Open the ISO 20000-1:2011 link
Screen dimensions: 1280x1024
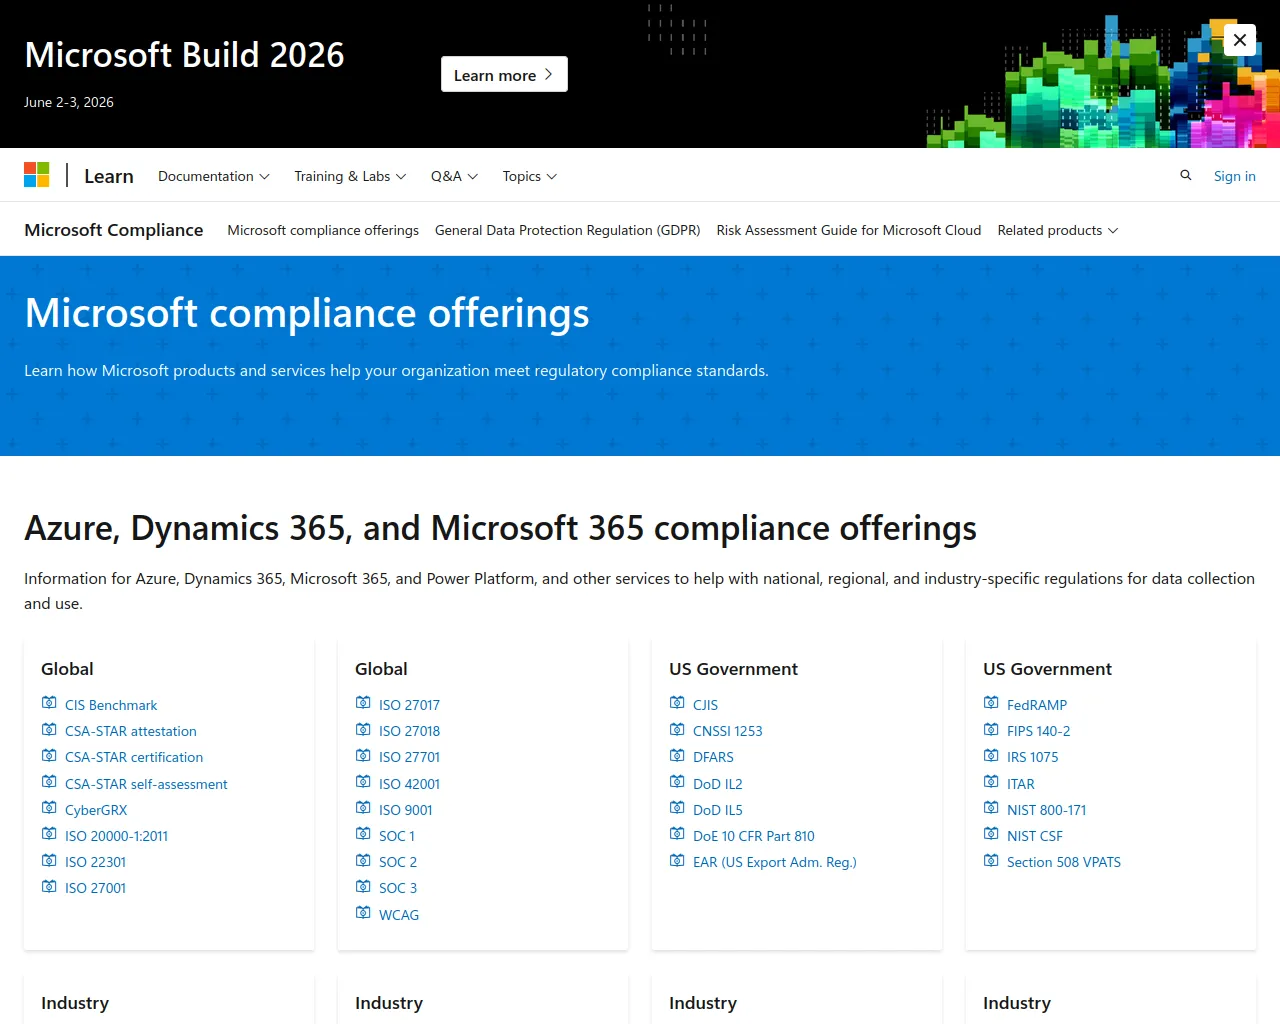(x=116, y=836)
